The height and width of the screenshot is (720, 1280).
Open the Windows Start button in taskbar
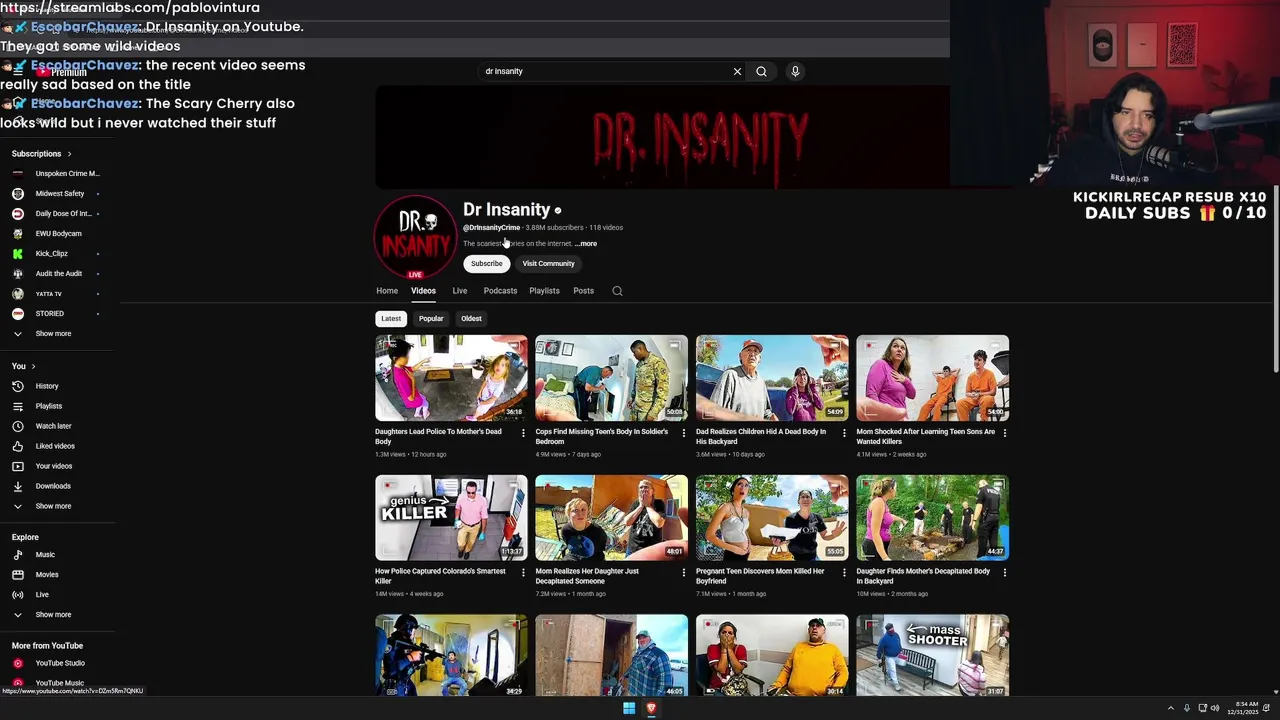click(629, 708)
